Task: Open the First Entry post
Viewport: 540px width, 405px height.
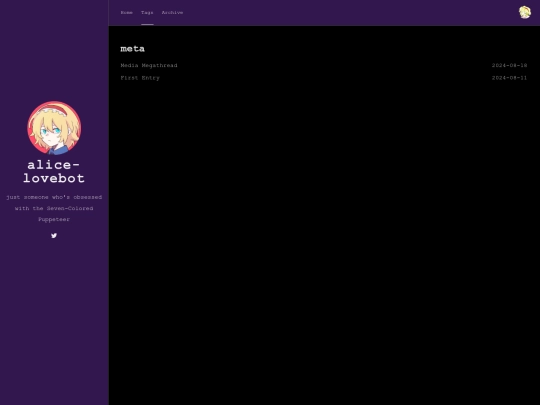Action: [140, 78]
